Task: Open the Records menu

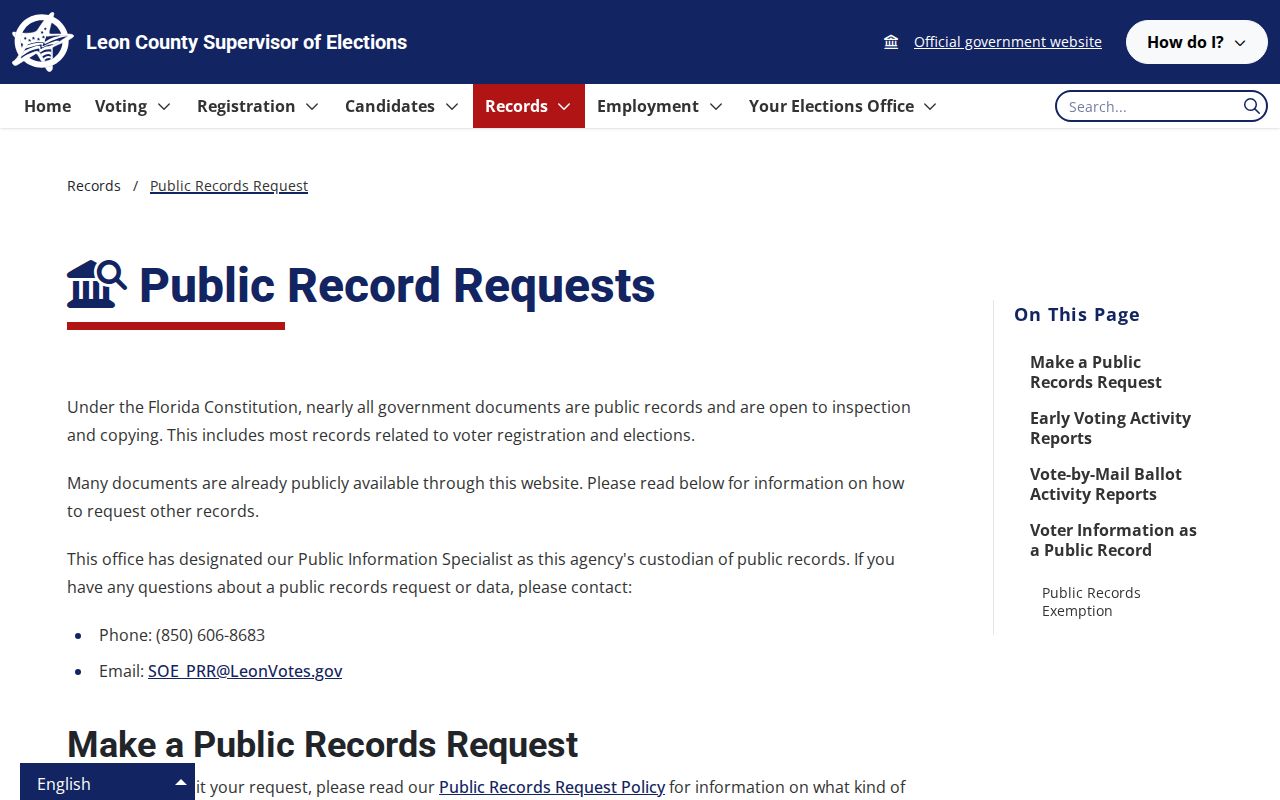Action: click(x=528, y=106)
